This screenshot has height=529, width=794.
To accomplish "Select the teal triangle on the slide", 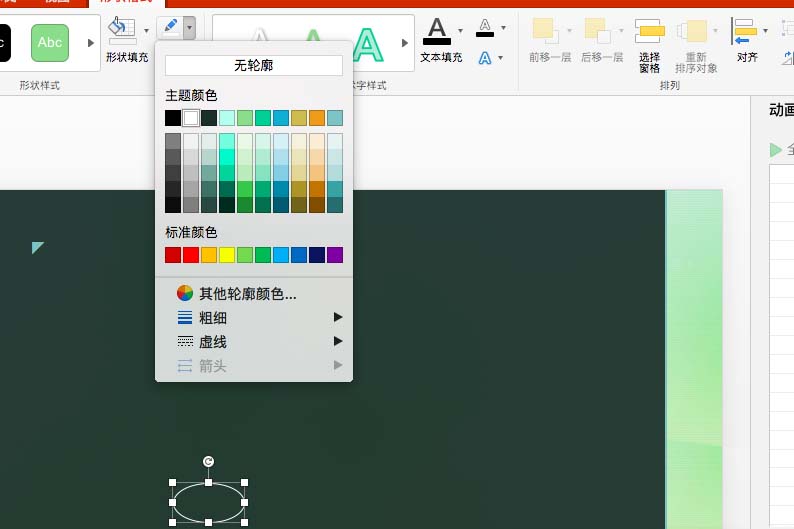I will [x=37, y=247].
